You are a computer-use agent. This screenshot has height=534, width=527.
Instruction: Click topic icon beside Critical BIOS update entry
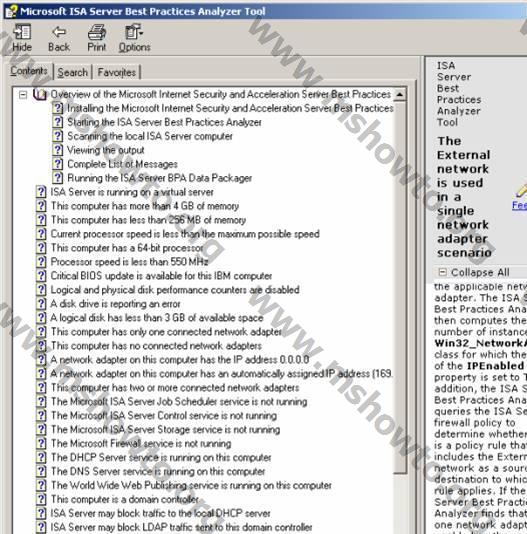(x=41, y=276)
